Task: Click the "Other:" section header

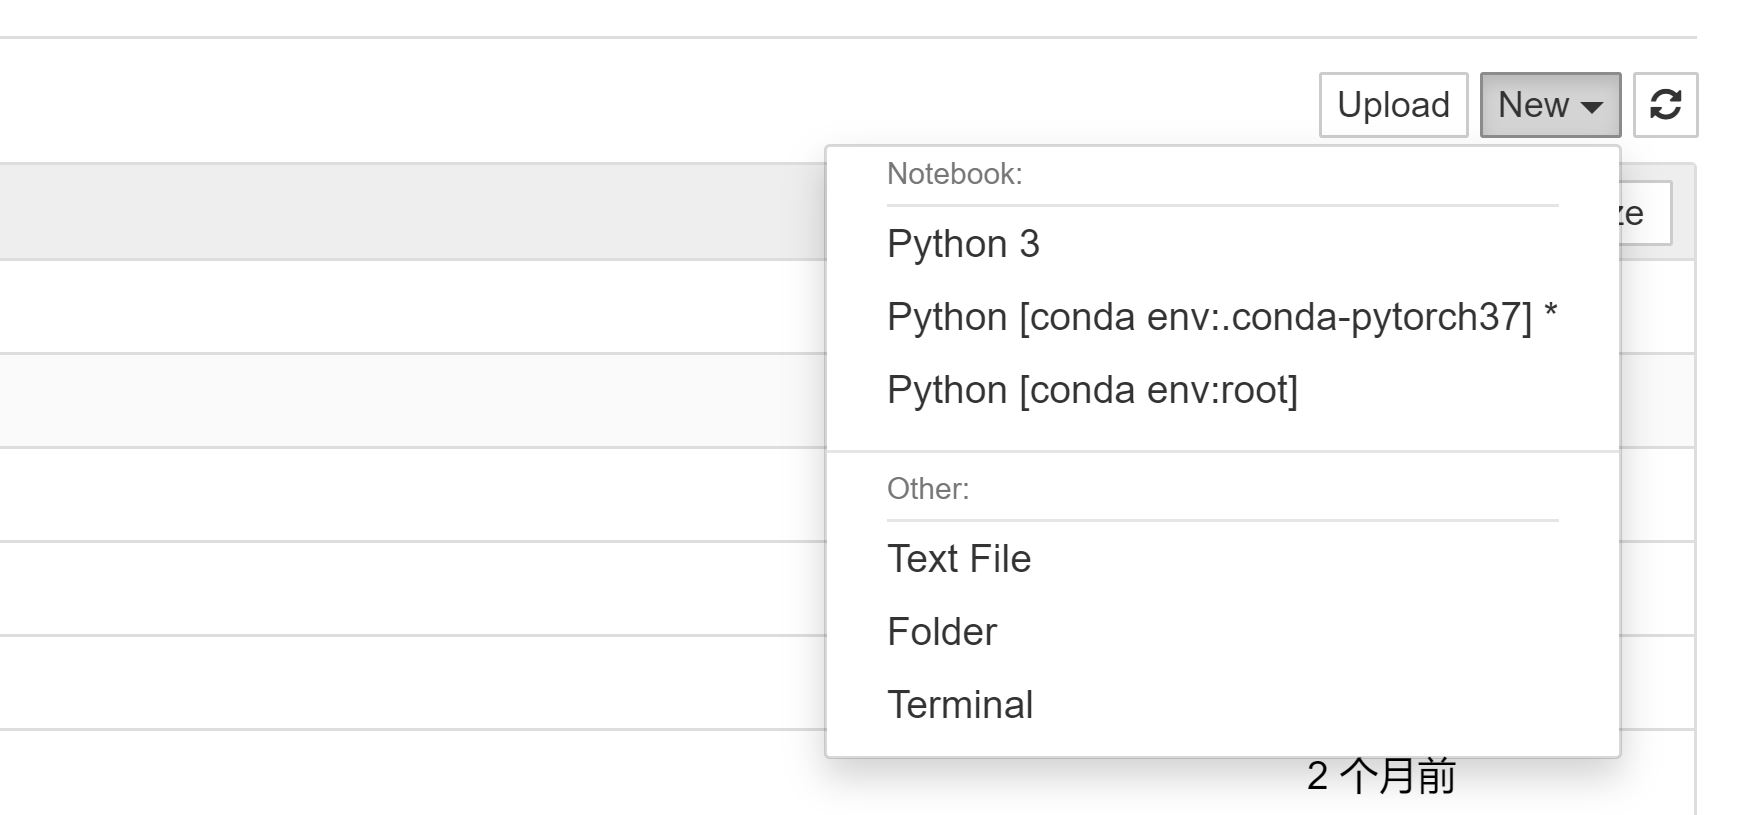Action: tap(928, 489)
